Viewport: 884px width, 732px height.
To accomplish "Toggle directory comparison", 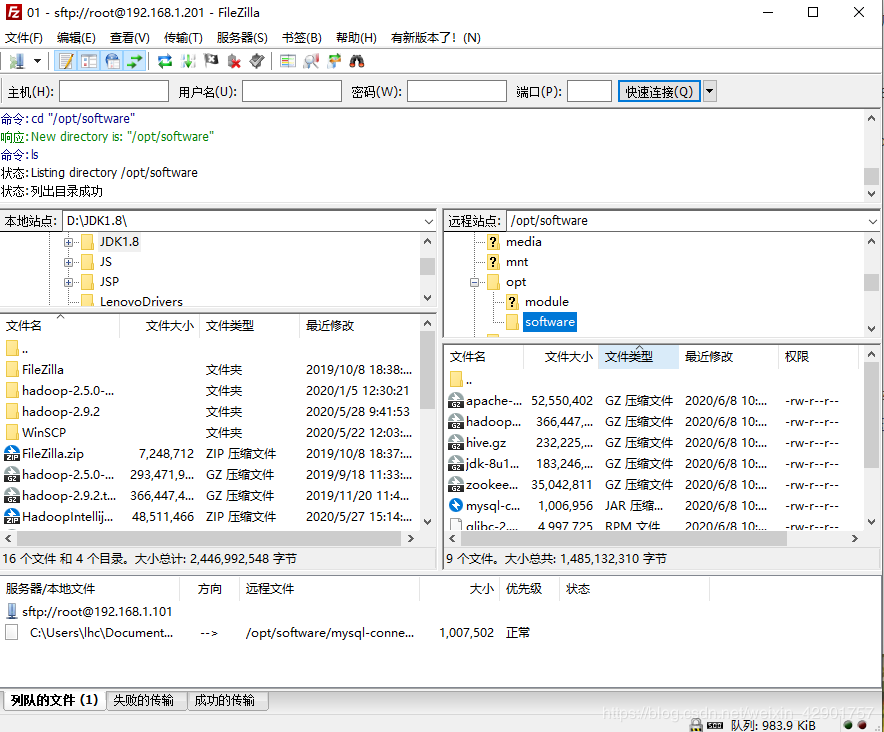I will point(311,61).
